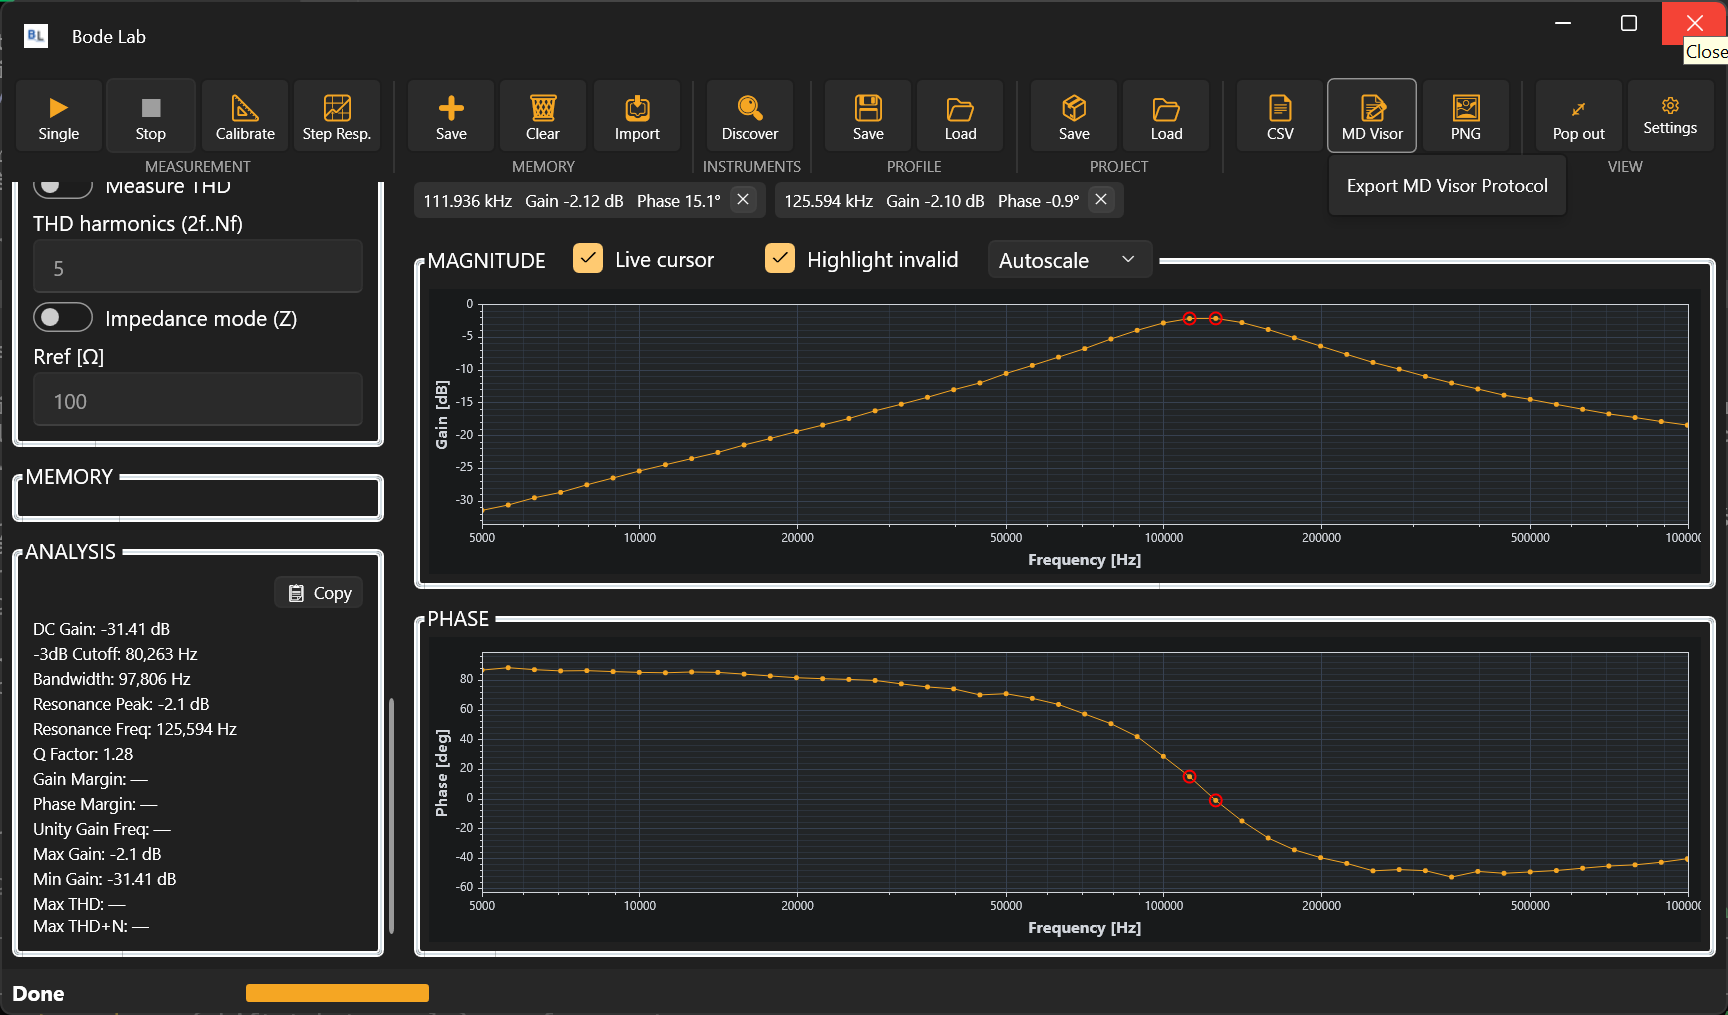The width and height of the screenshot is (1728, 1015).
Task: Click the Export MD Visor Protocol tooltip
Action: pyautogui.click(x=1447, y=186)
